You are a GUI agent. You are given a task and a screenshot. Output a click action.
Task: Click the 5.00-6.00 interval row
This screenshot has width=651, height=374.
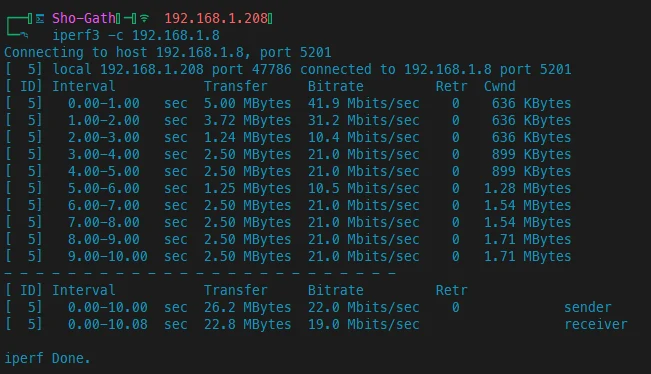tap(289, 188)
